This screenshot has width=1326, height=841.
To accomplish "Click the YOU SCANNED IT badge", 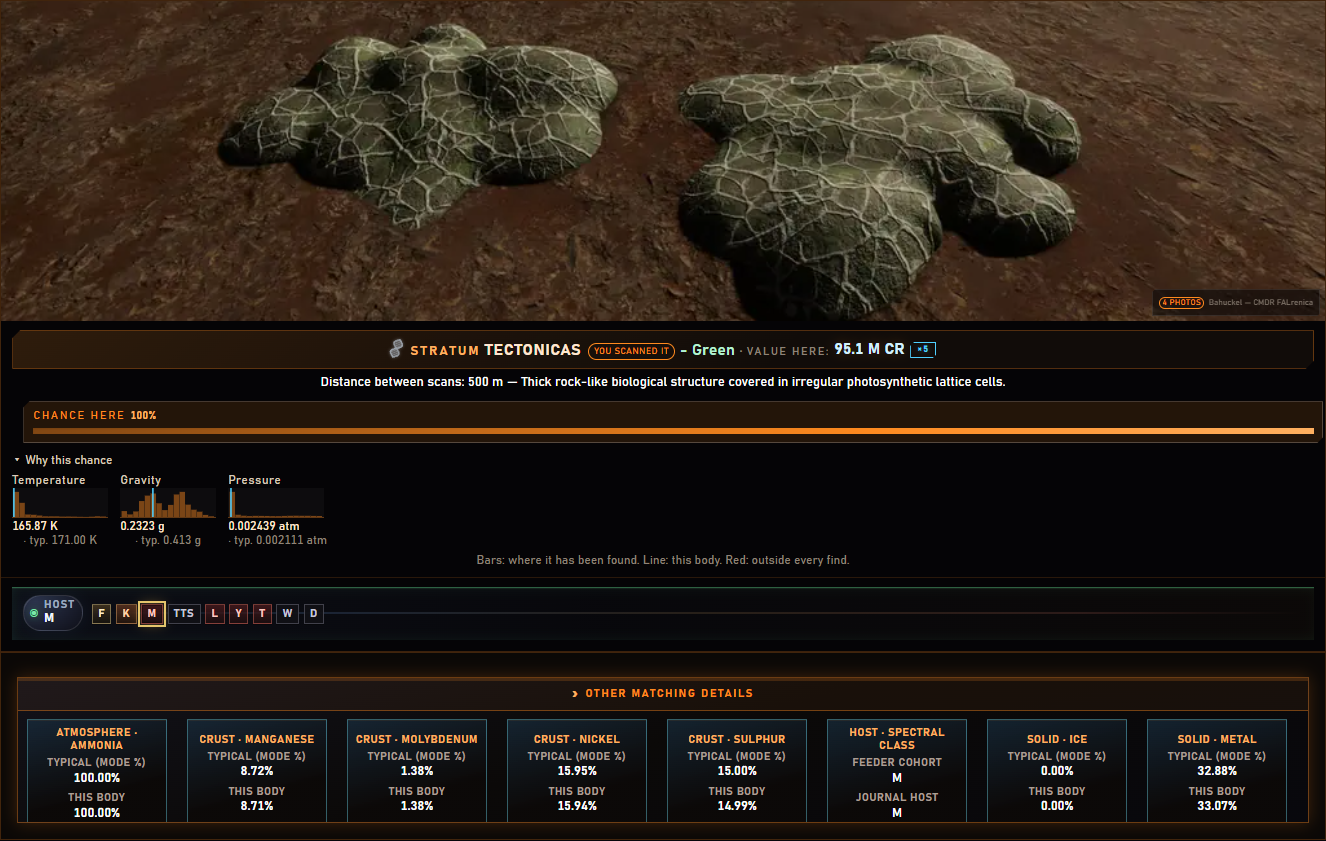I will pos(630,351).
